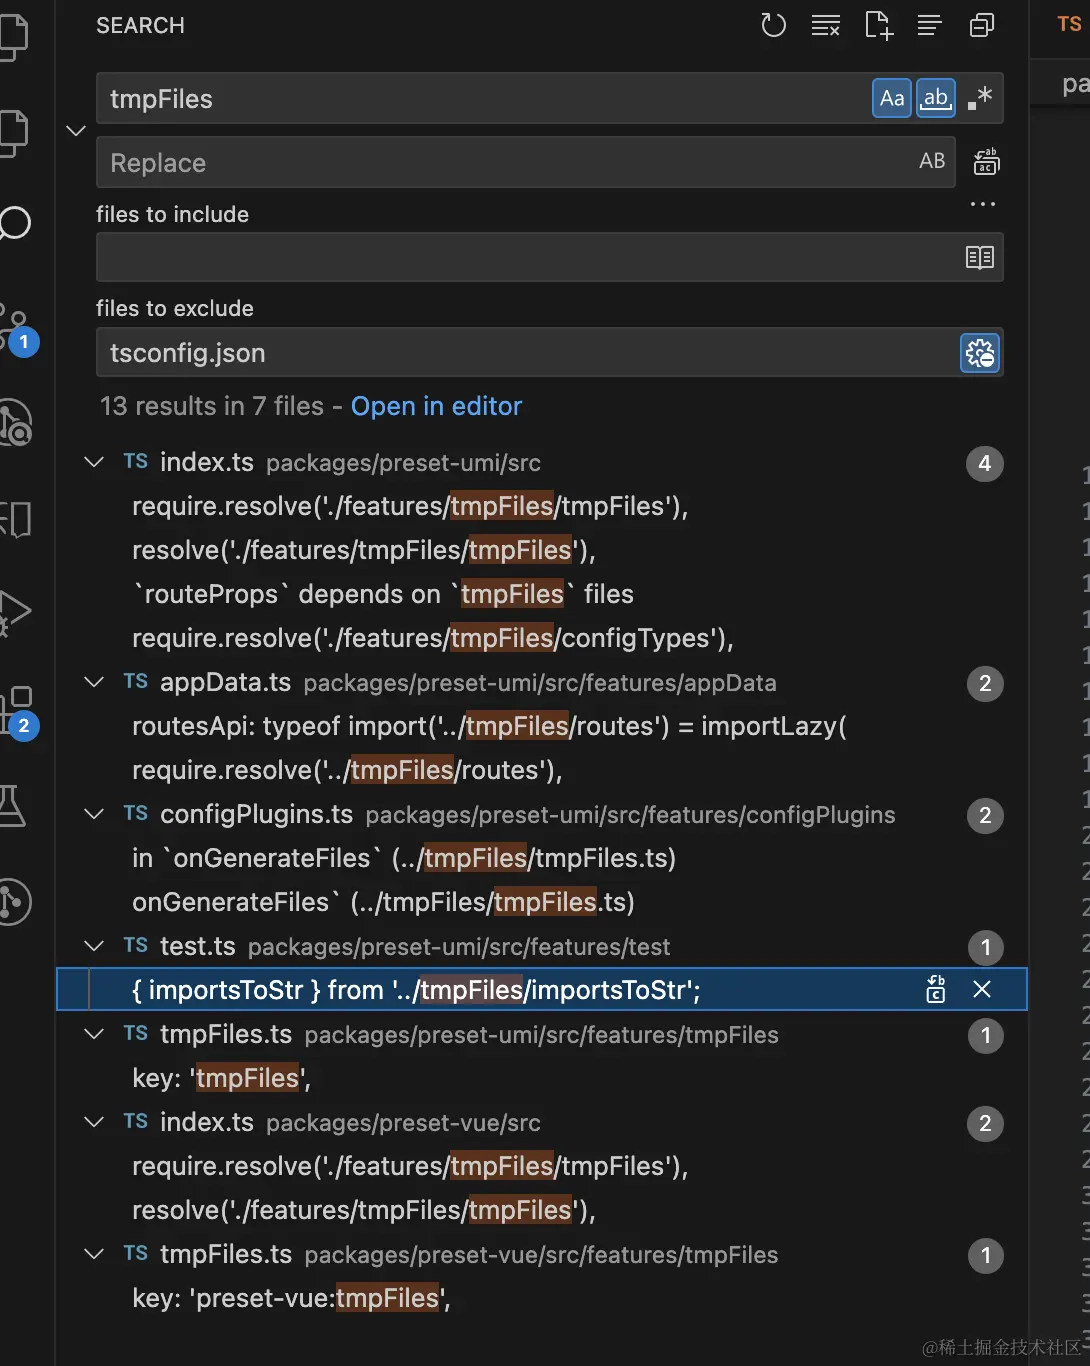Image resolution: width=1090 pixels, height=1366 pixels.
Task: Click the files to include field
Action: 527,257
